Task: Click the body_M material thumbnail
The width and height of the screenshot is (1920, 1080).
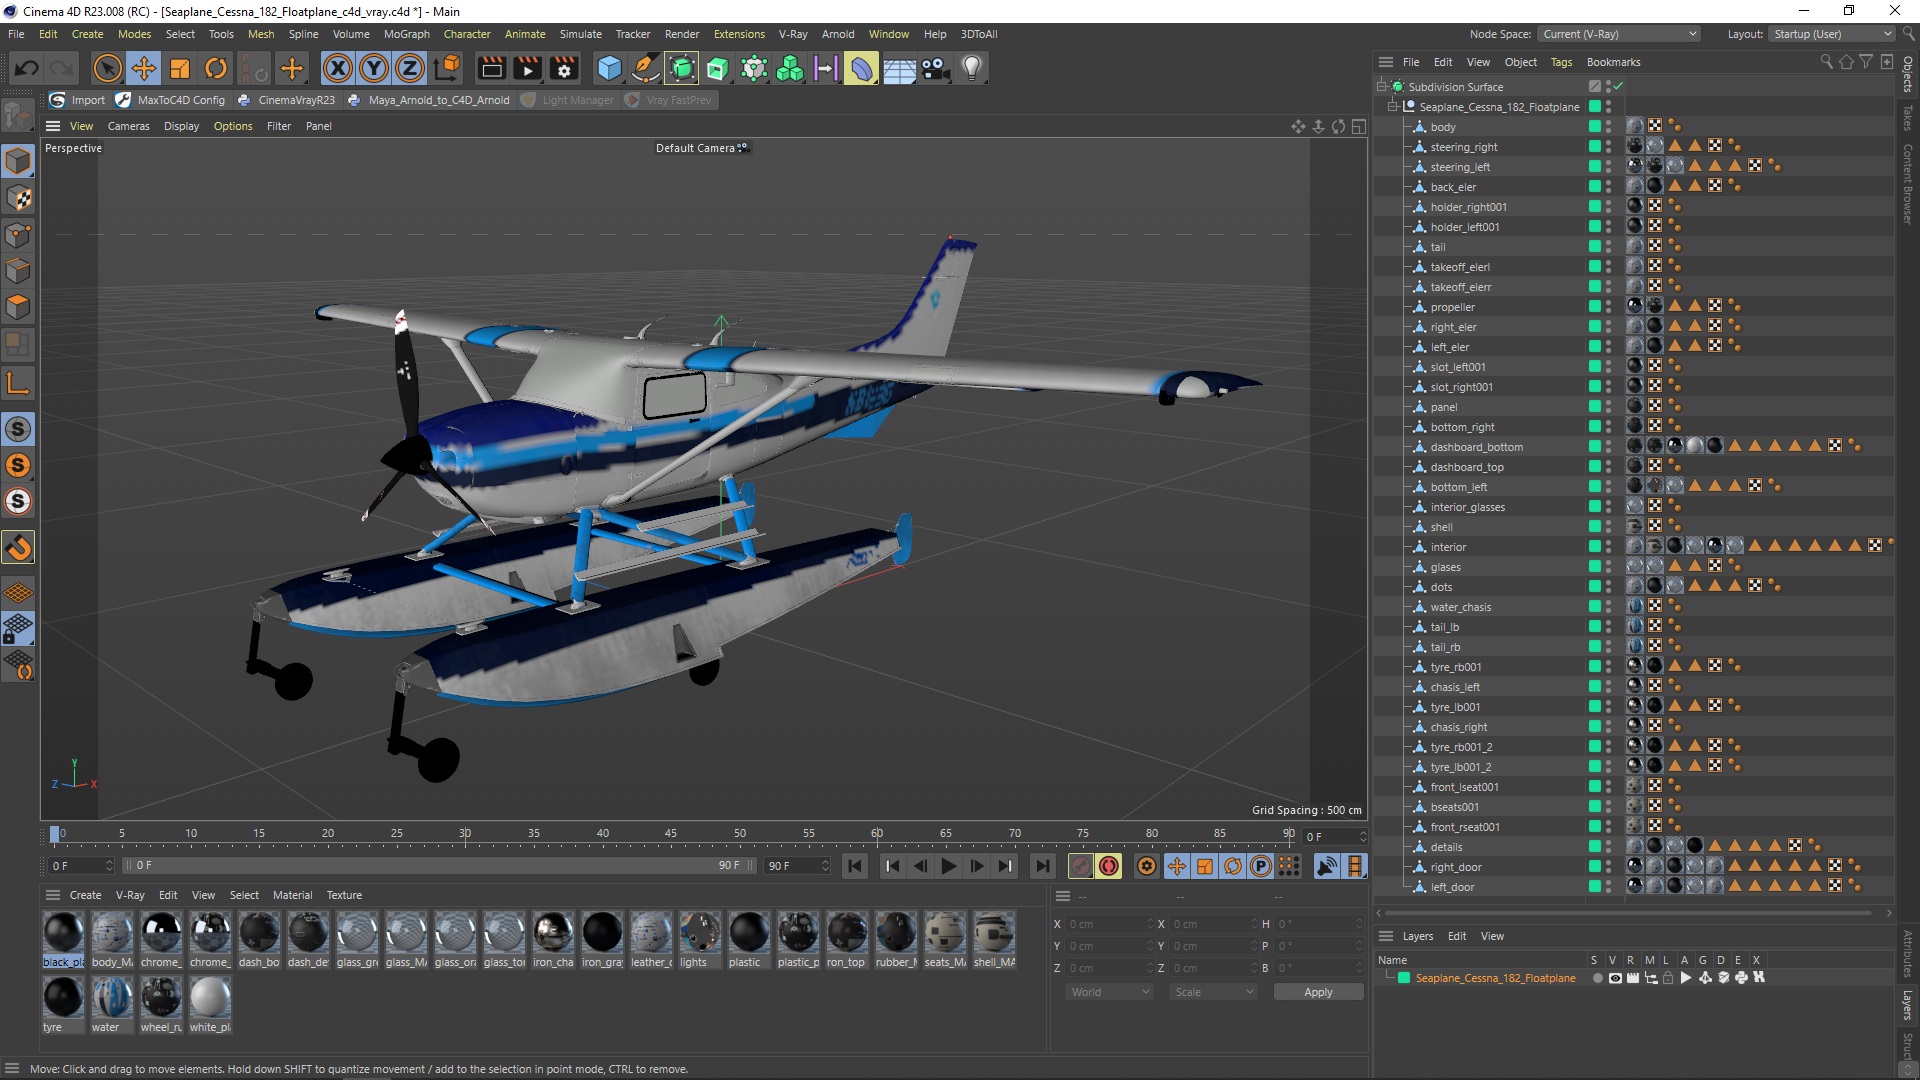Action: pos(111,934)
